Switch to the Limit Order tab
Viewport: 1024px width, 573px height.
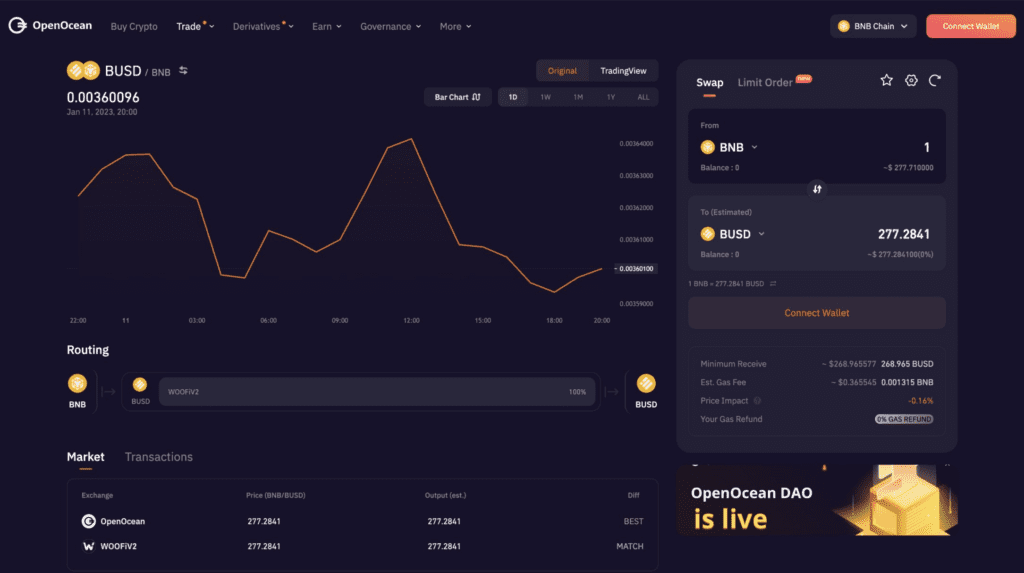(765, 82)
